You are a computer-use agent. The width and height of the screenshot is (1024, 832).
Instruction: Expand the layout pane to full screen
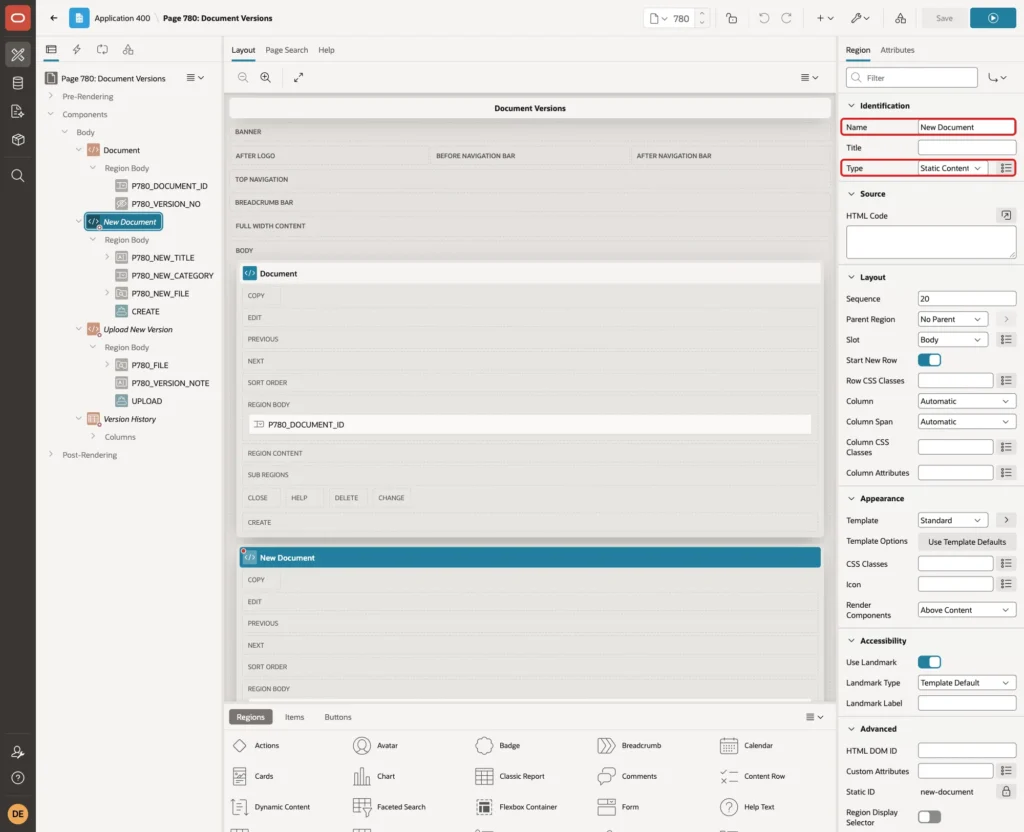298,77
